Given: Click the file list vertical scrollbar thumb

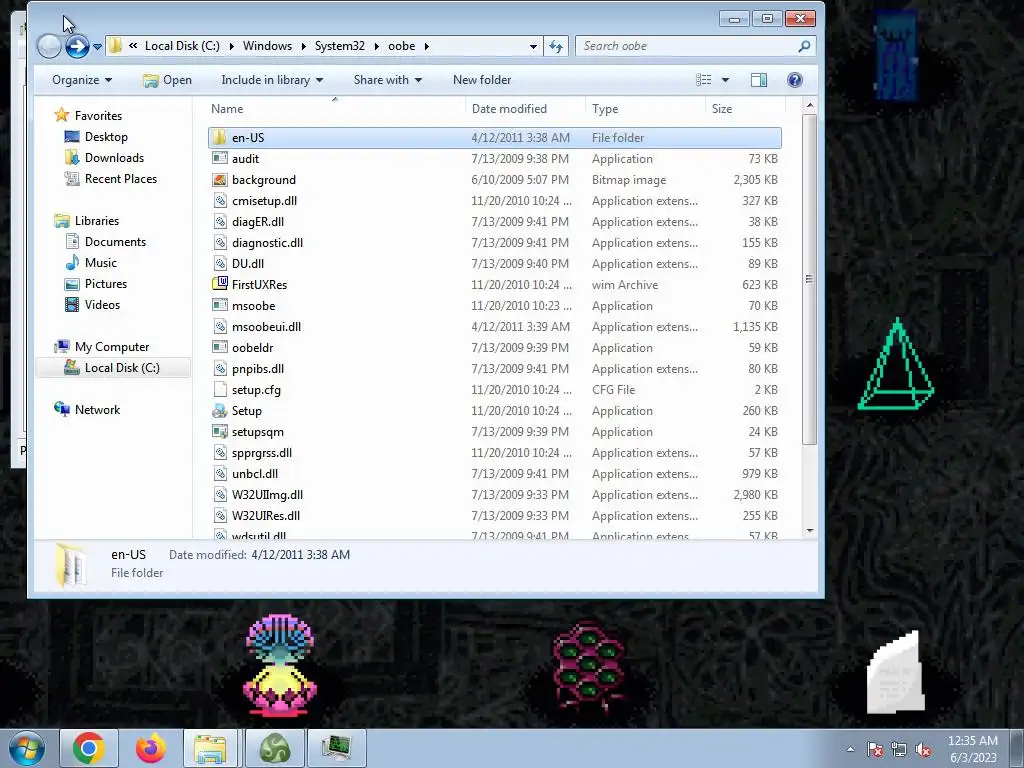Looking at the screenshot, I should 810,280.
